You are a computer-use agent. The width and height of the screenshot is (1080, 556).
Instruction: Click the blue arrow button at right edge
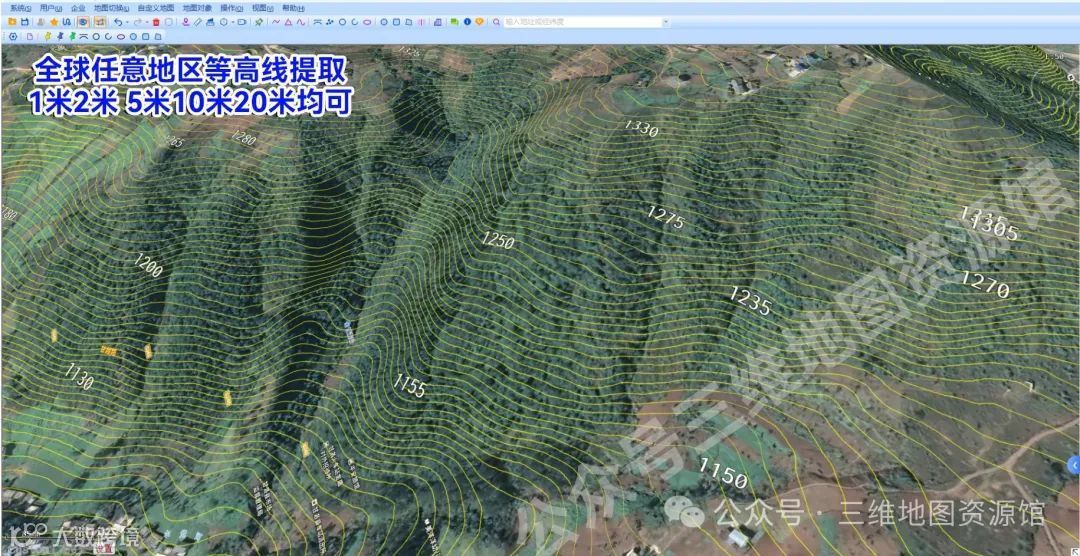pyautogui.click(x=1074, y=466)
